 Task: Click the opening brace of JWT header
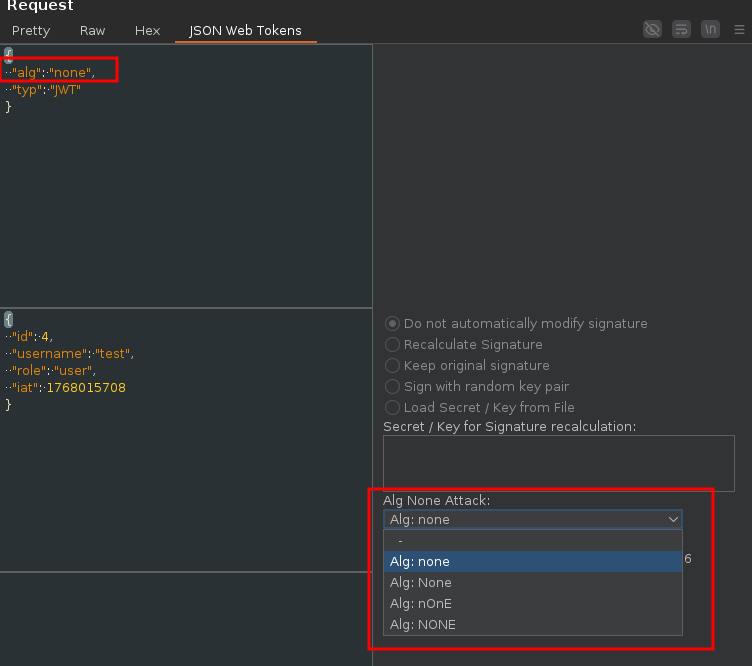8,55
